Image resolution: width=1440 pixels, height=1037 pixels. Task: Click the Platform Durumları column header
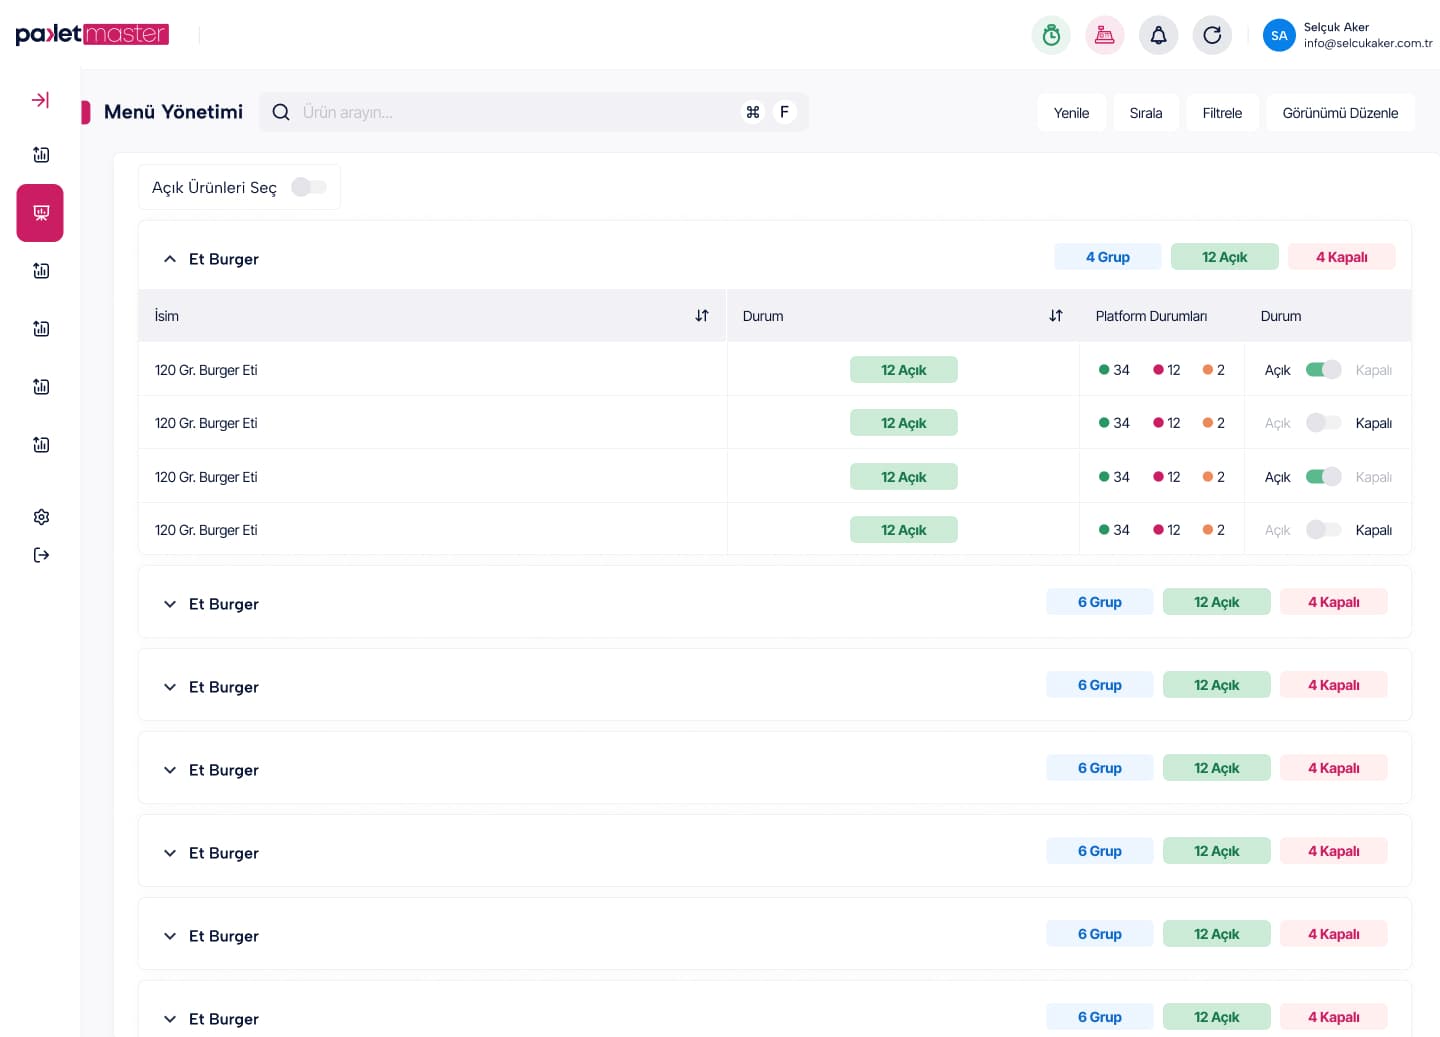click(1151, 316)
